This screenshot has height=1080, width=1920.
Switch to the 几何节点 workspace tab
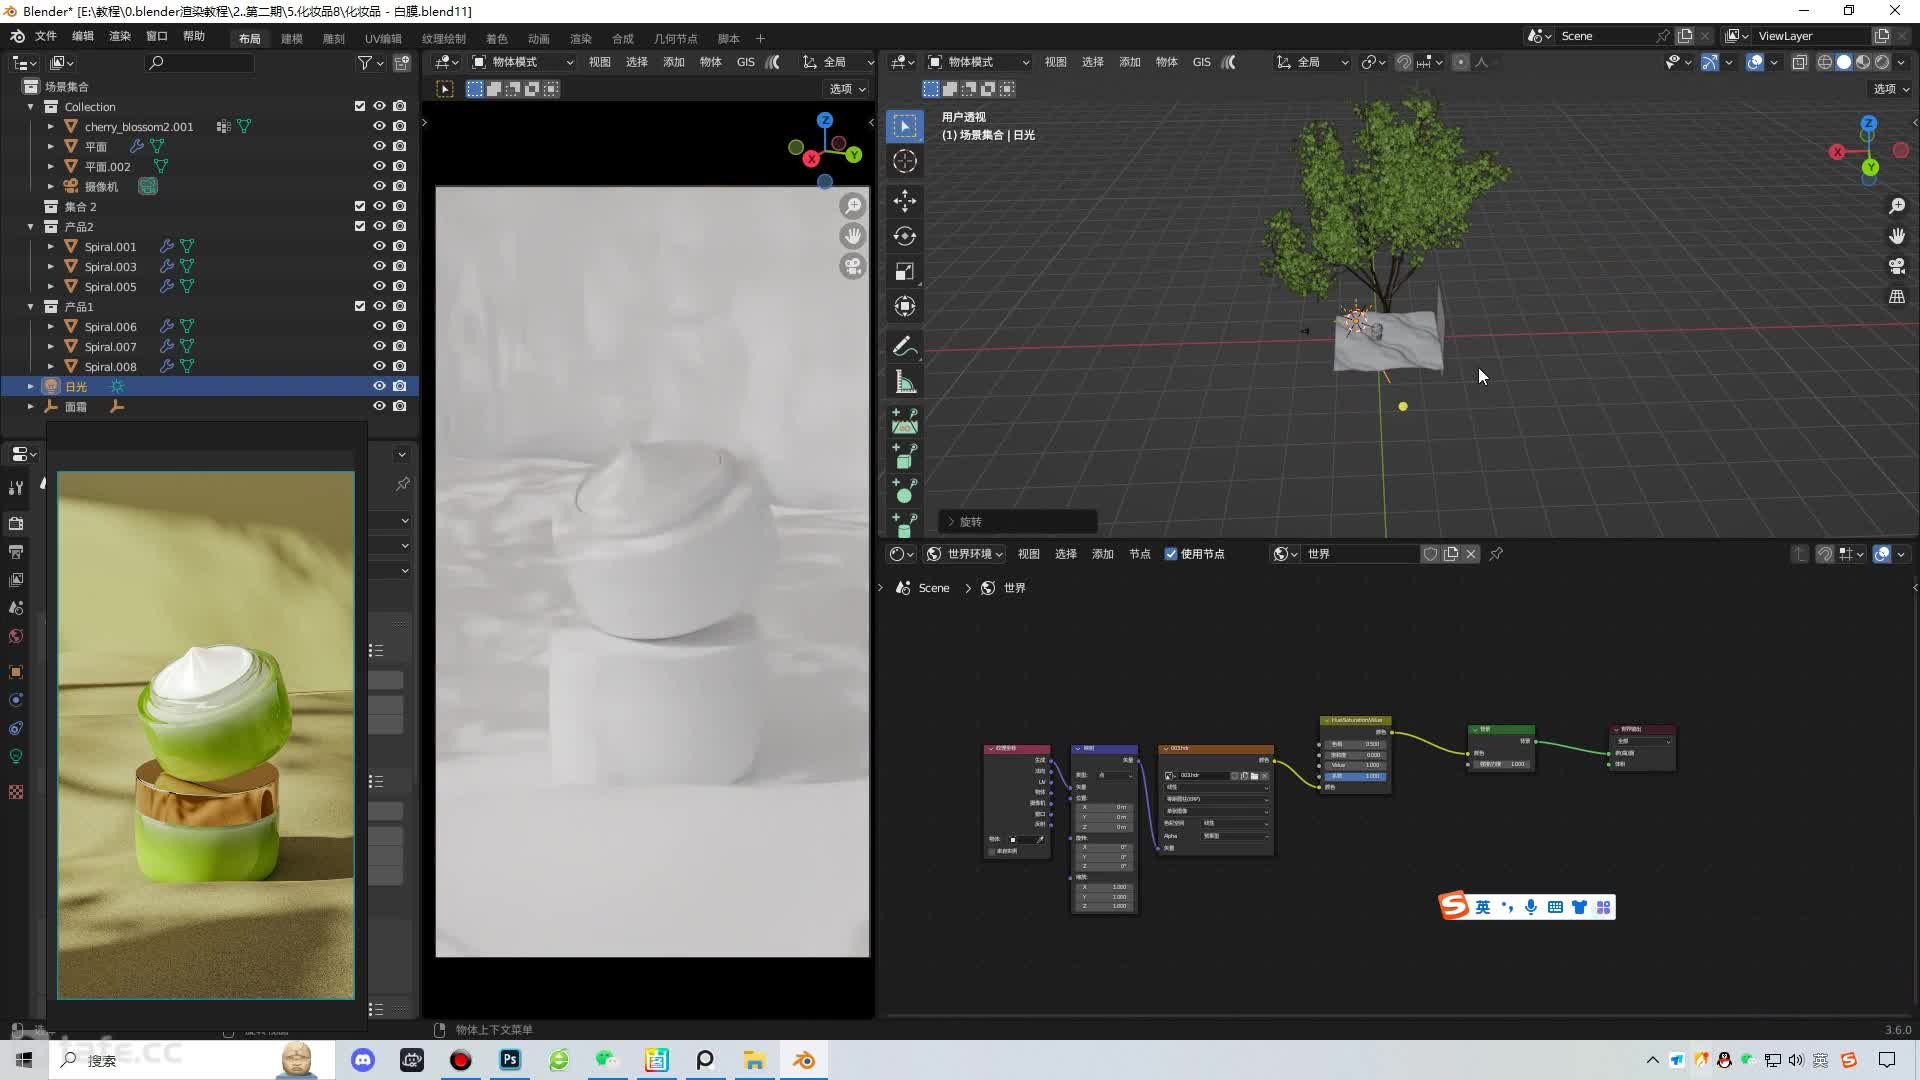[x=676, y=39]
